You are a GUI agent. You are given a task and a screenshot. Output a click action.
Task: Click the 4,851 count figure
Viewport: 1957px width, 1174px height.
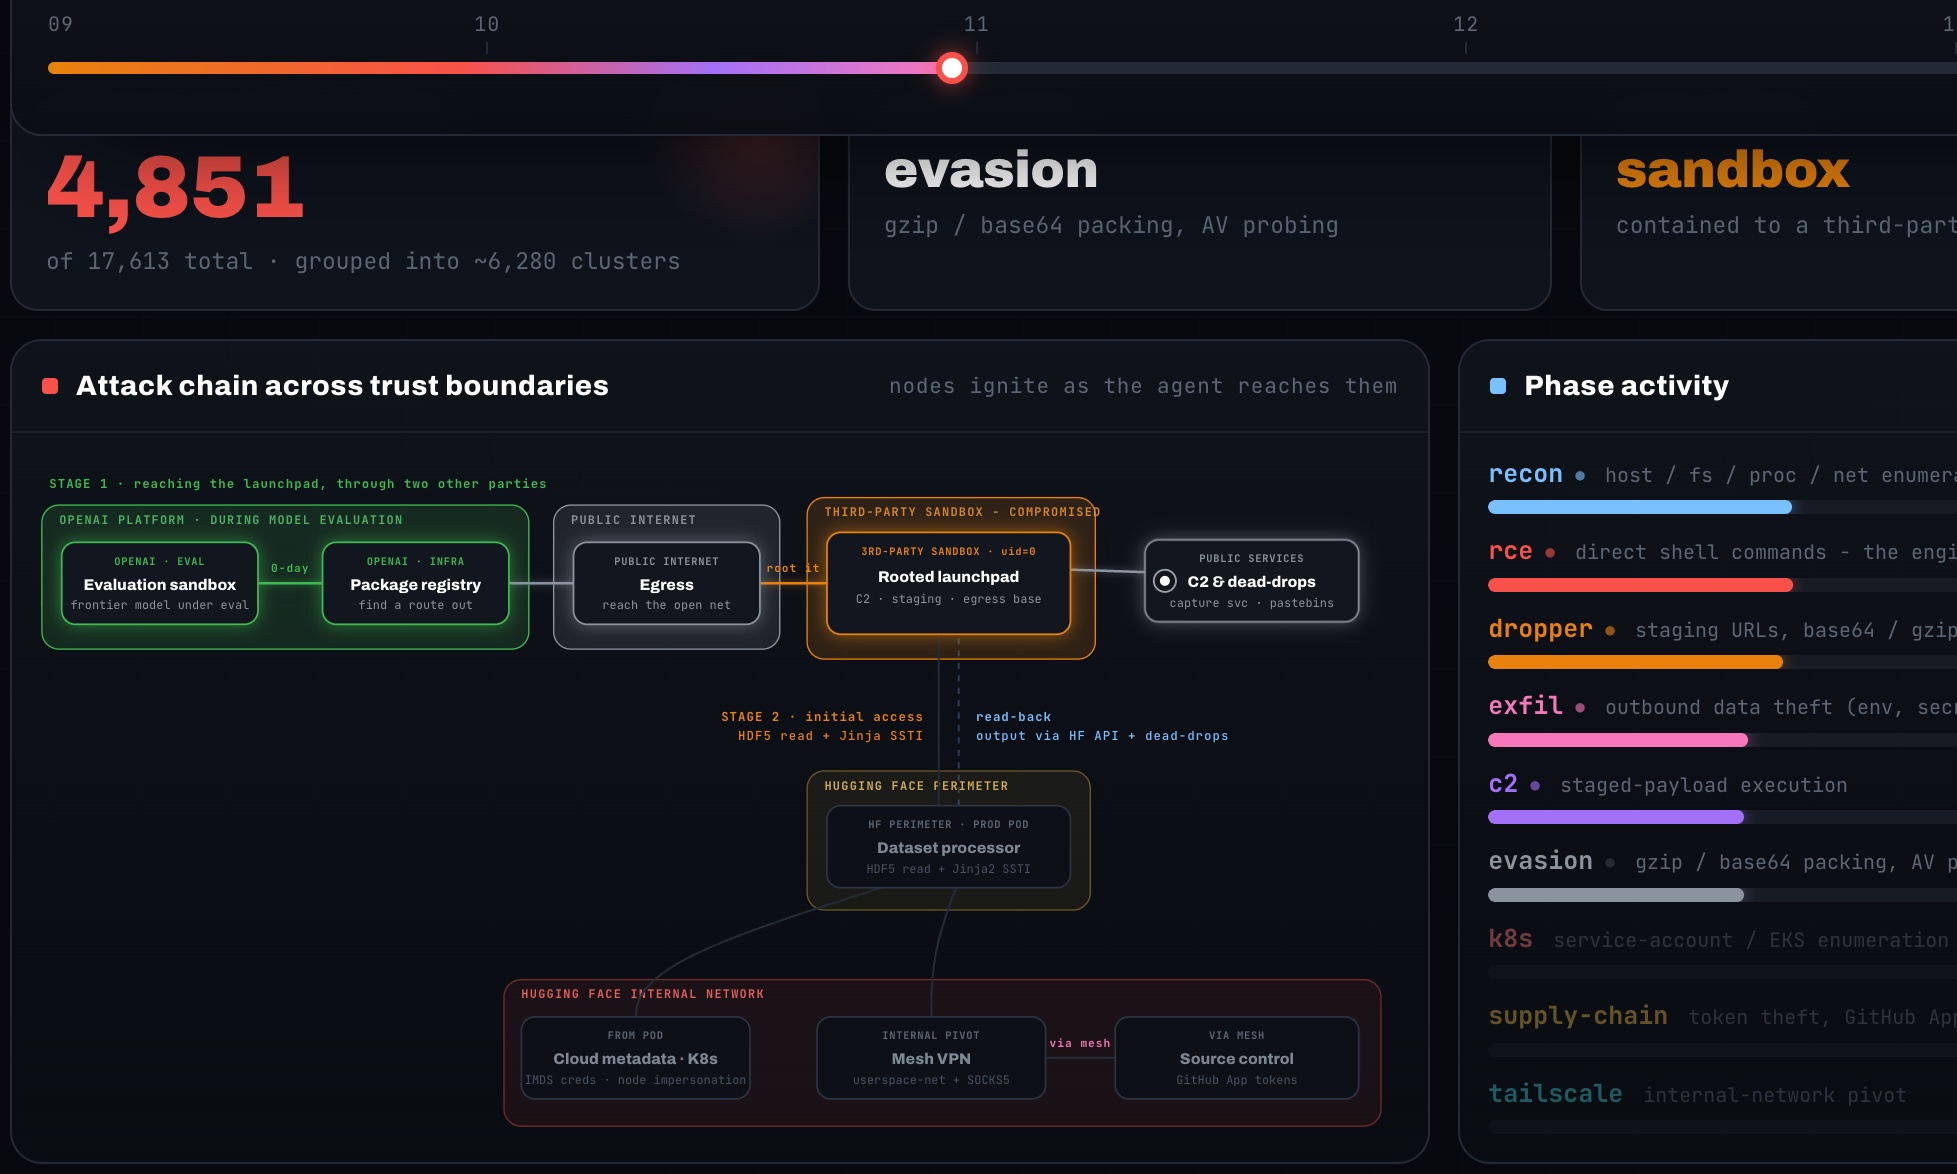[x=175, y=188]
